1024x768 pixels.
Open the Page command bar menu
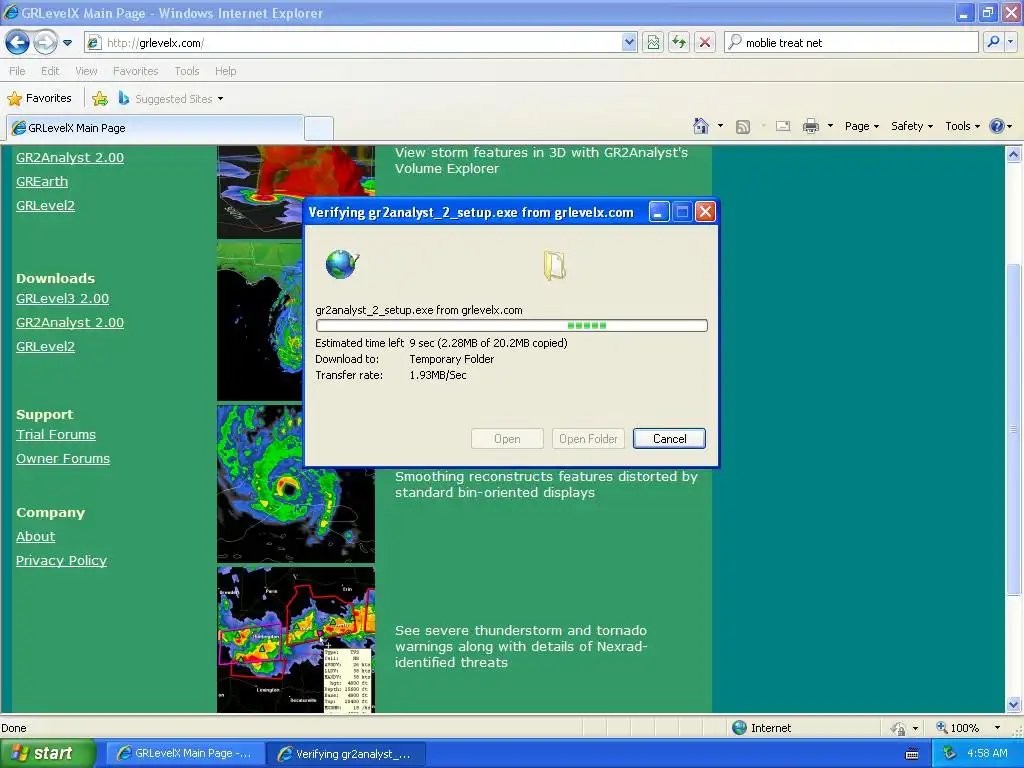point(861,126)
